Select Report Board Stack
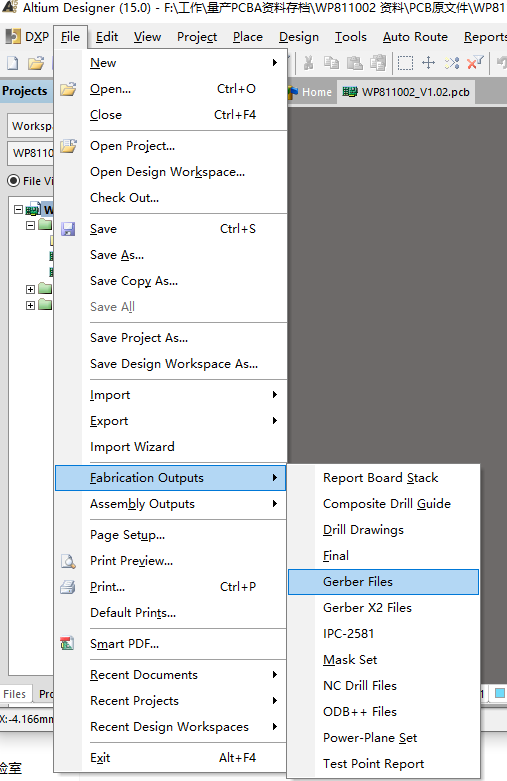The width and height of the screenshot is (507, 781). coord(383,478)
